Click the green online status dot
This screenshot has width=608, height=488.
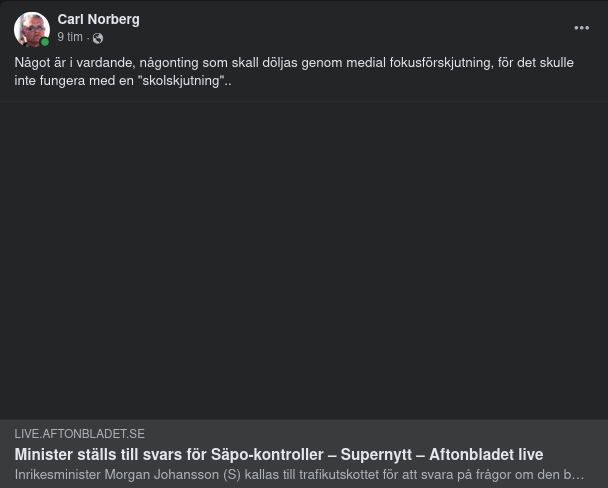tap(45, 42)
